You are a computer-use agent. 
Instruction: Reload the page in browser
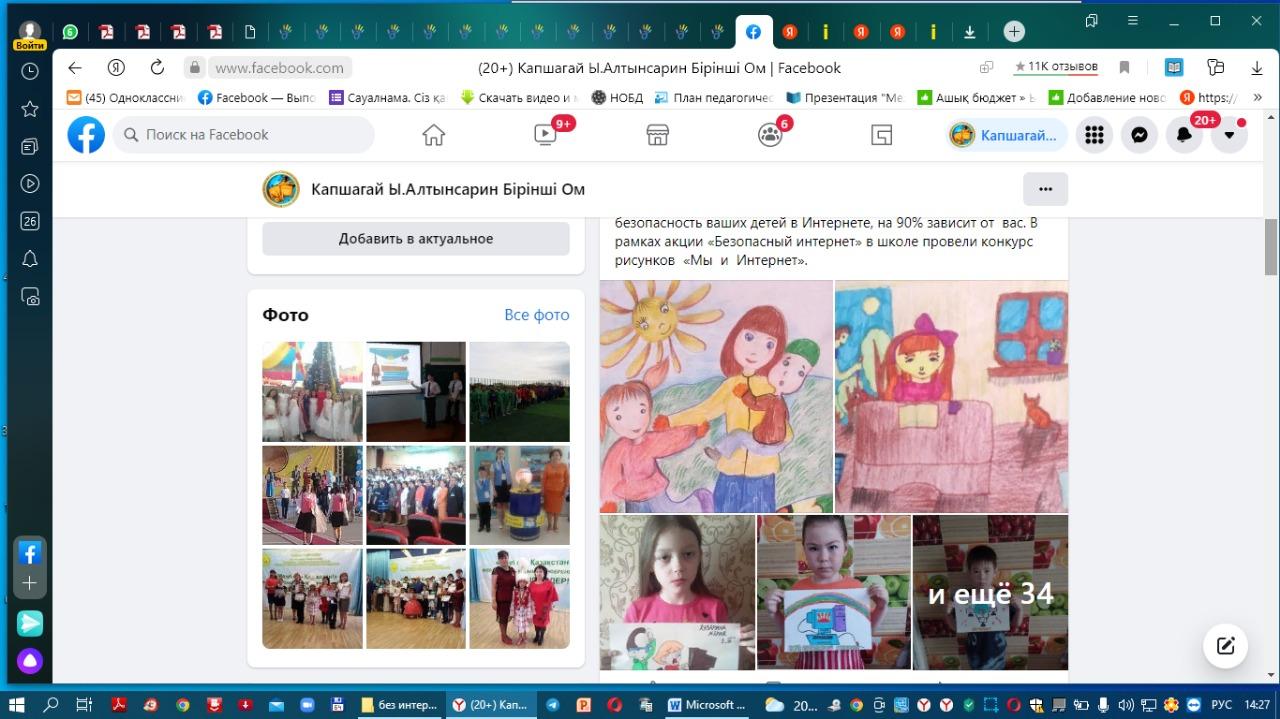157,68
